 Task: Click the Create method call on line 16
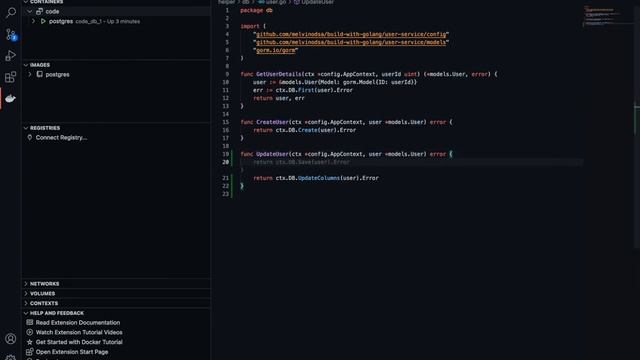(308, 130)
